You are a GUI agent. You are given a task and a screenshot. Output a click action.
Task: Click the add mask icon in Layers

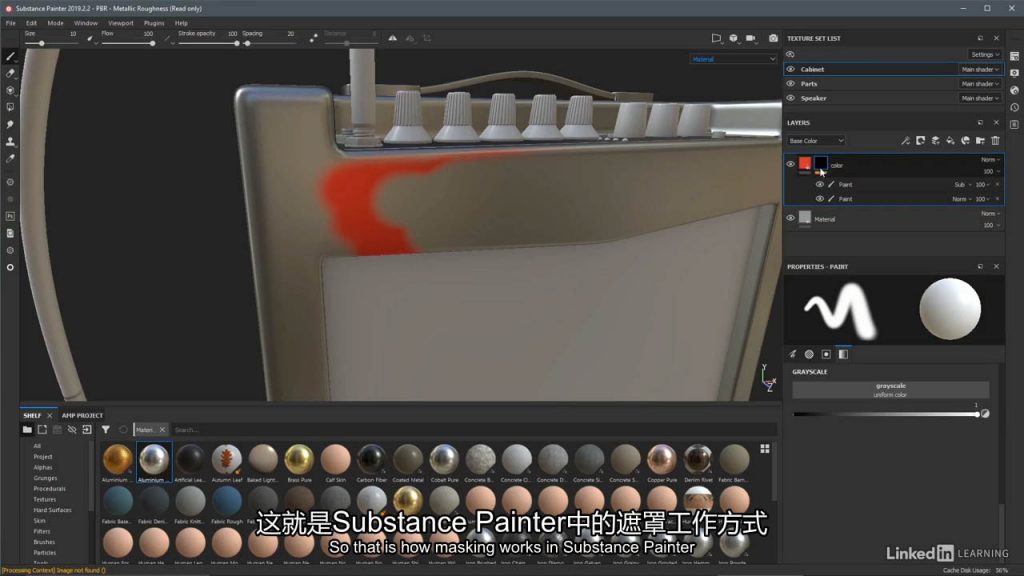pyautogui.click(x=920, y=140)
